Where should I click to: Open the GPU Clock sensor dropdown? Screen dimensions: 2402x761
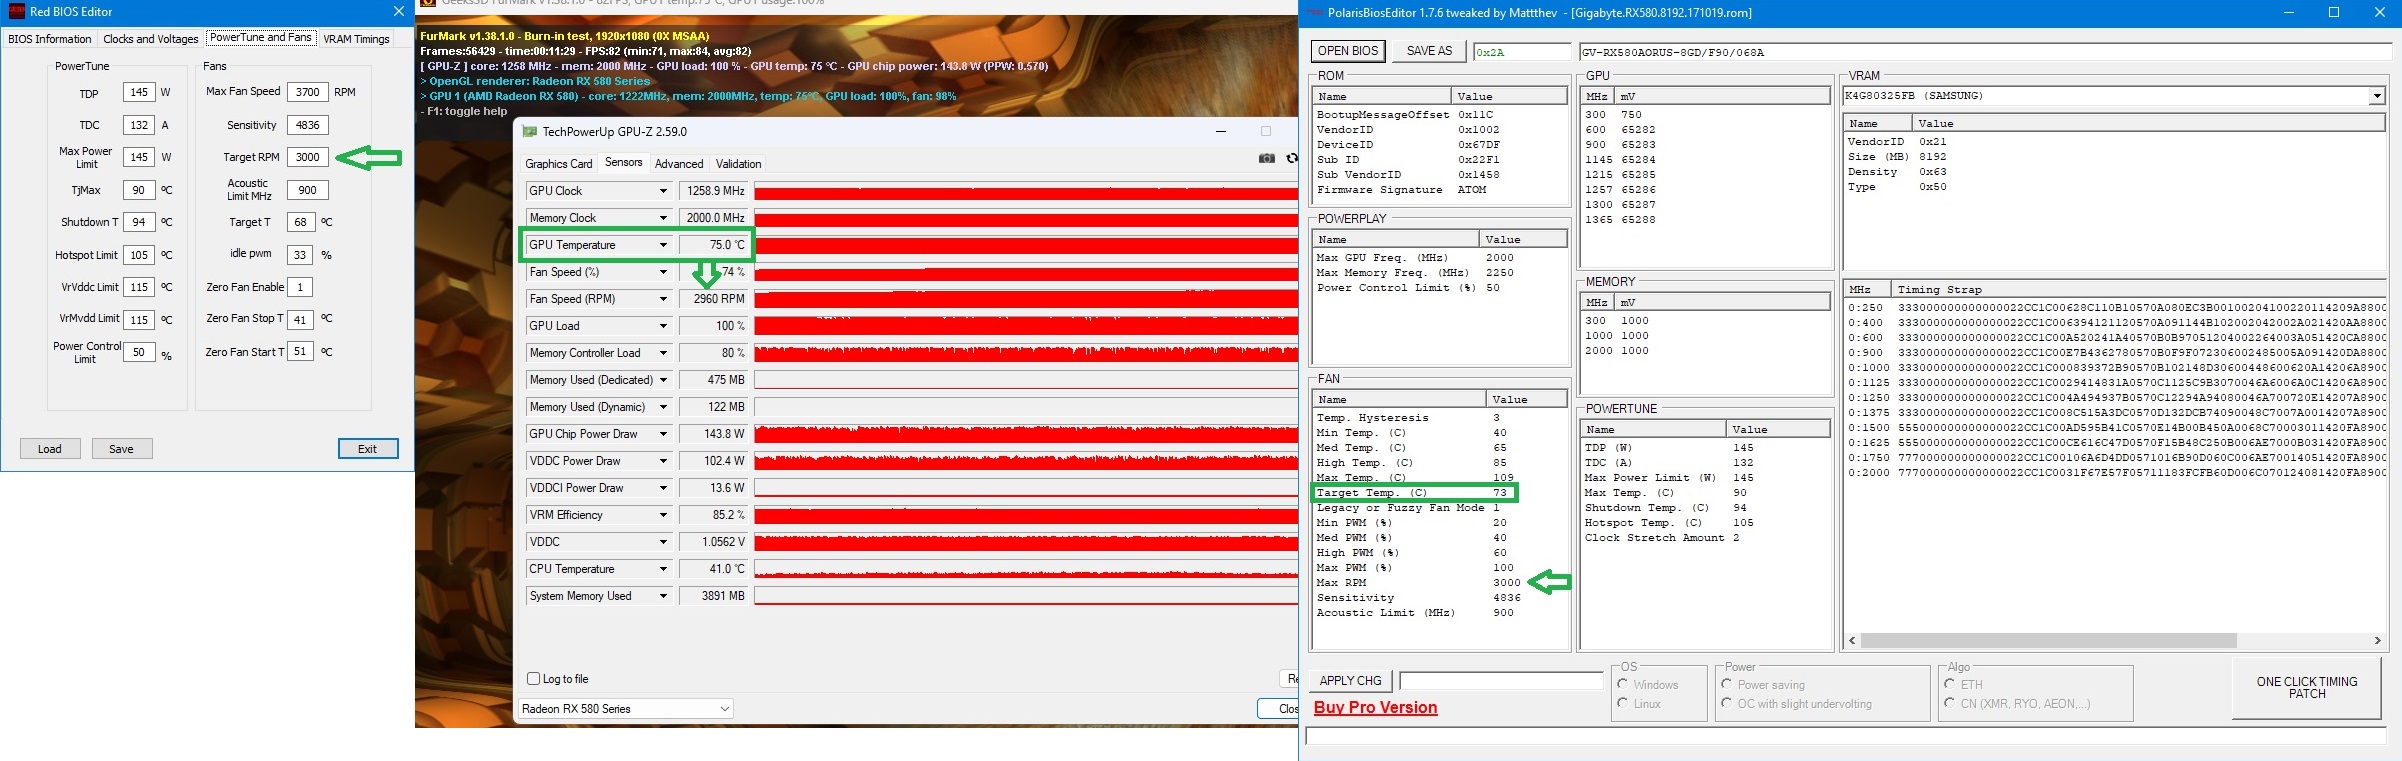click(x=662, y=191)
